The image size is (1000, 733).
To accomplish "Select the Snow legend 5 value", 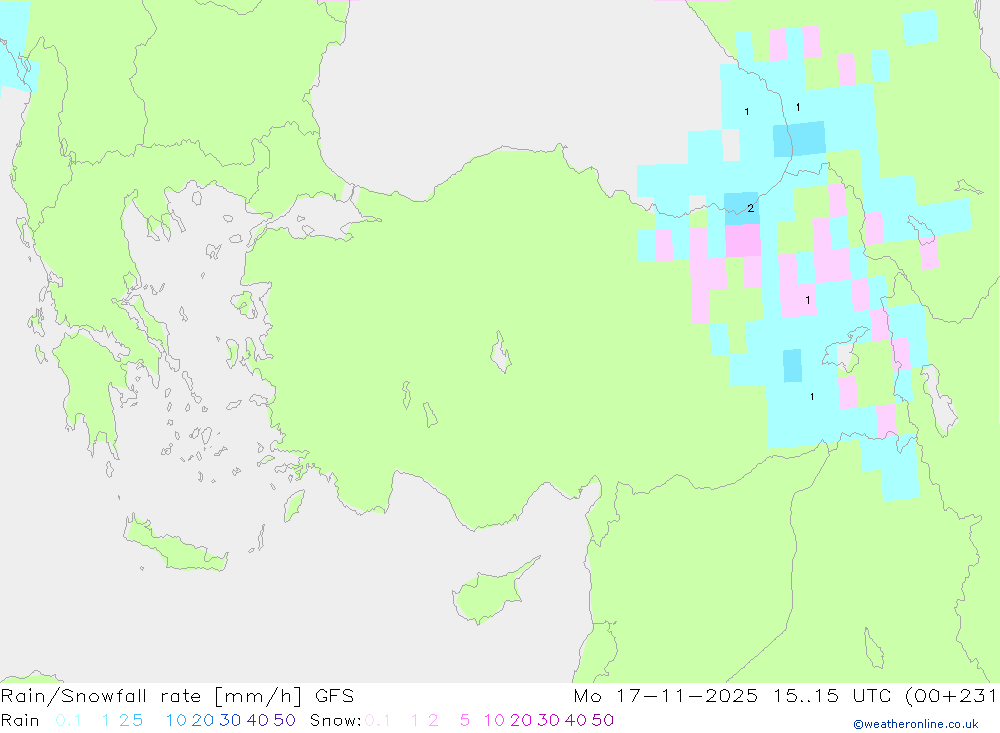I will pyautogui.click(x=465, y=720).
